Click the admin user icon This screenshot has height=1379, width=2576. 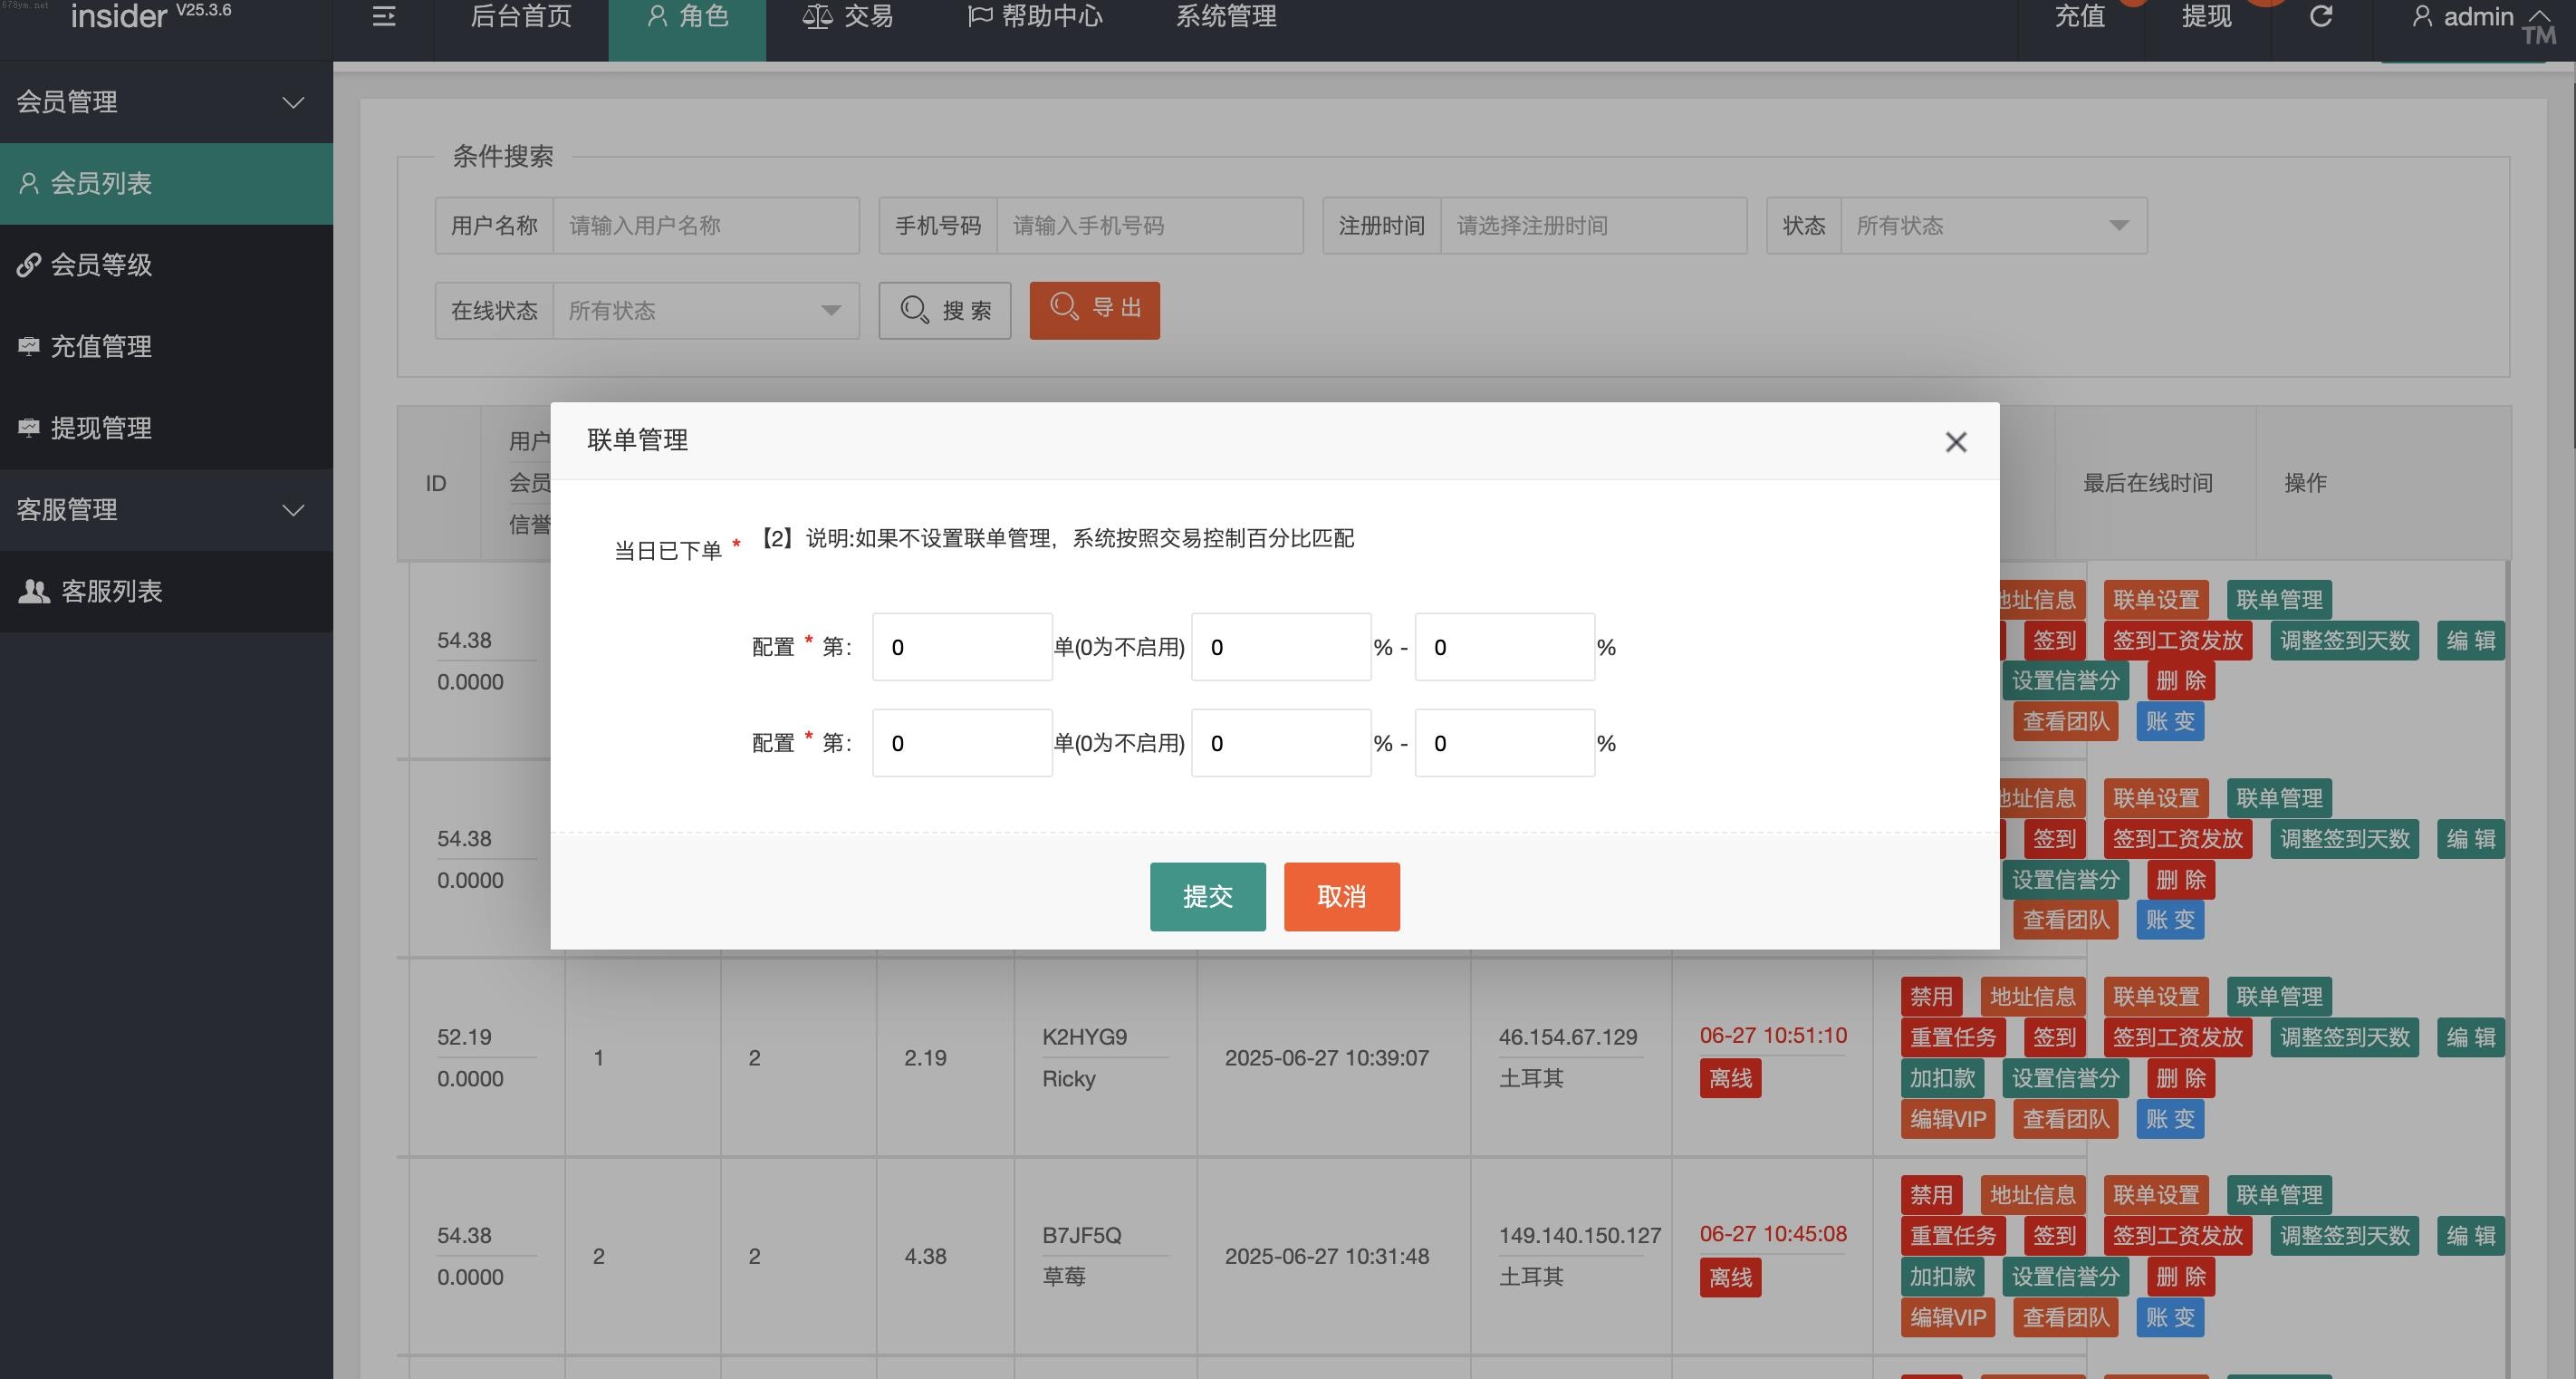pyautogui.click(x=2421, y=16)
